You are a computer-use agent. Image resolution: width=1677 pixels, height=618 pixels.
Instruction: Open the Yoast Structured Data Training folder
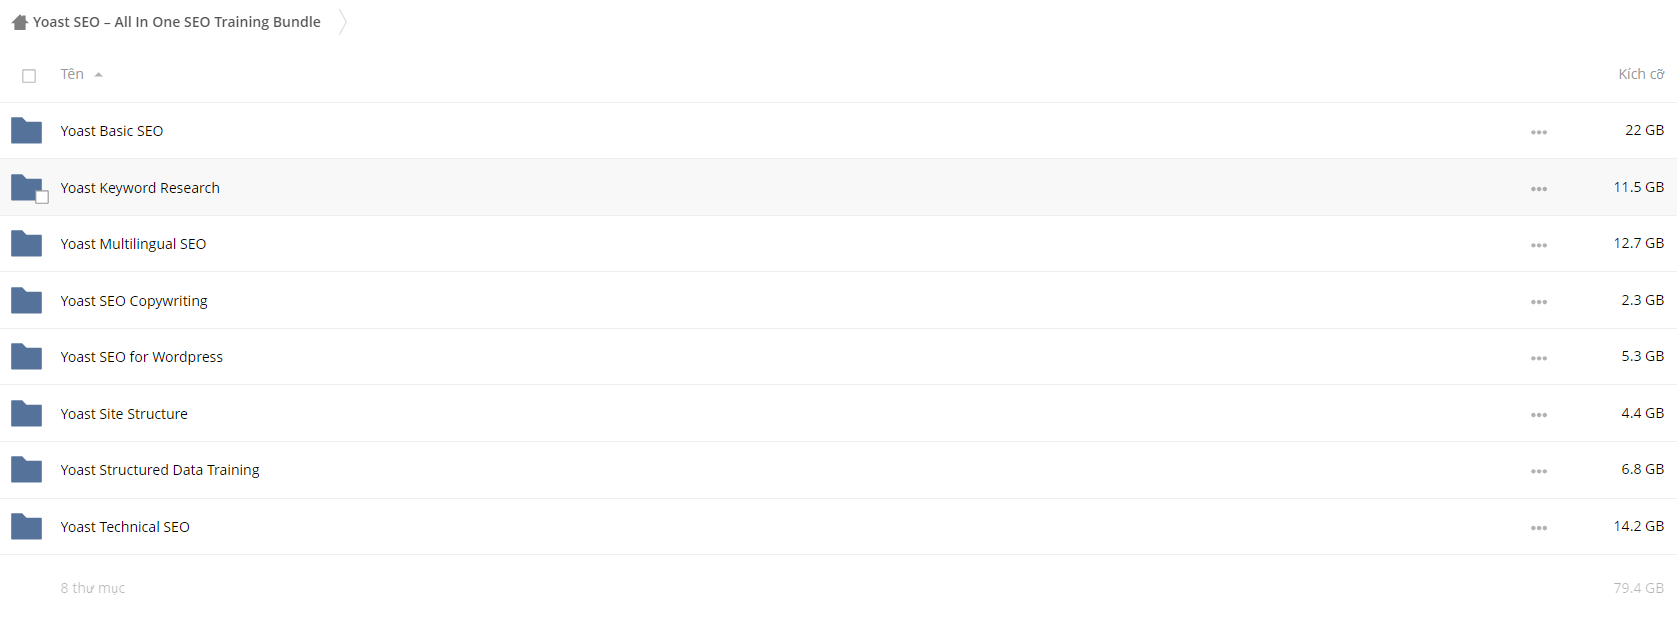[160, 470]
